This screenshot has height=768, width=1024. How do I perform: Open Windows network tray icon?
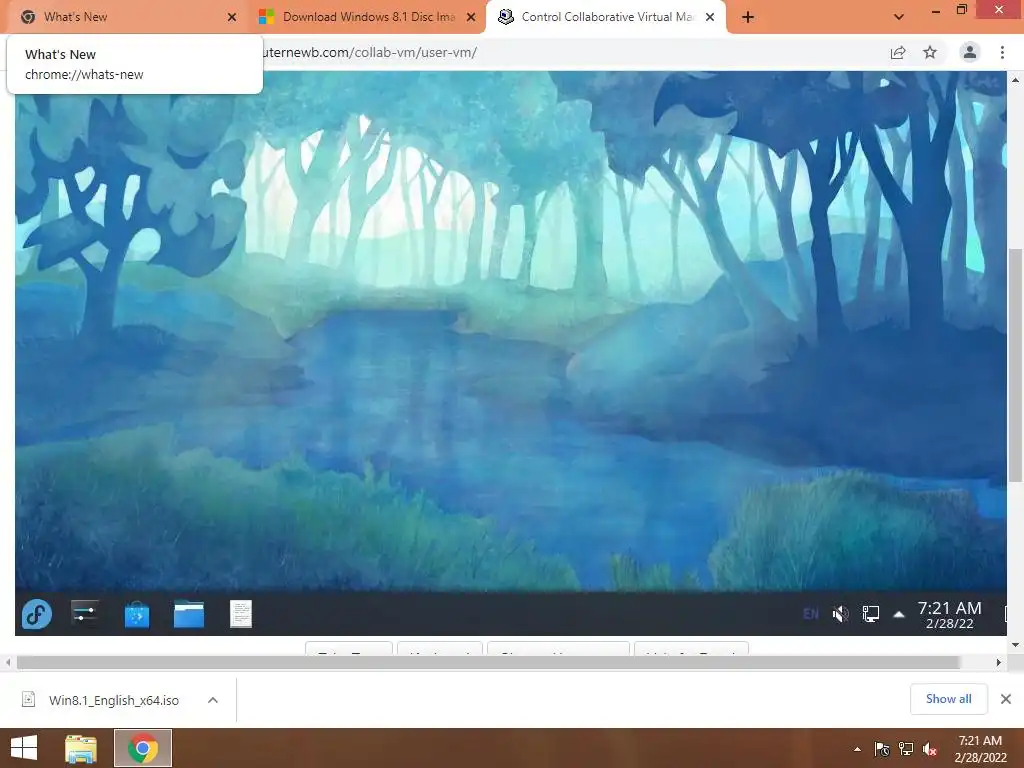click(906, 749)
